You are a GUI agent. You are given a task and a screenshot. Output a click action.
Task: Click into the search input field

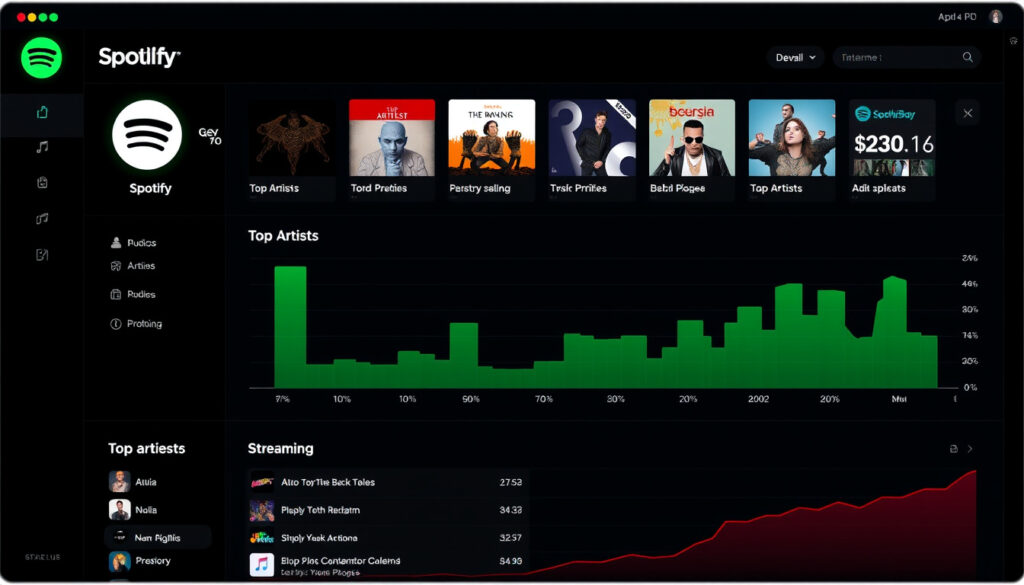[x=906, y=57]
